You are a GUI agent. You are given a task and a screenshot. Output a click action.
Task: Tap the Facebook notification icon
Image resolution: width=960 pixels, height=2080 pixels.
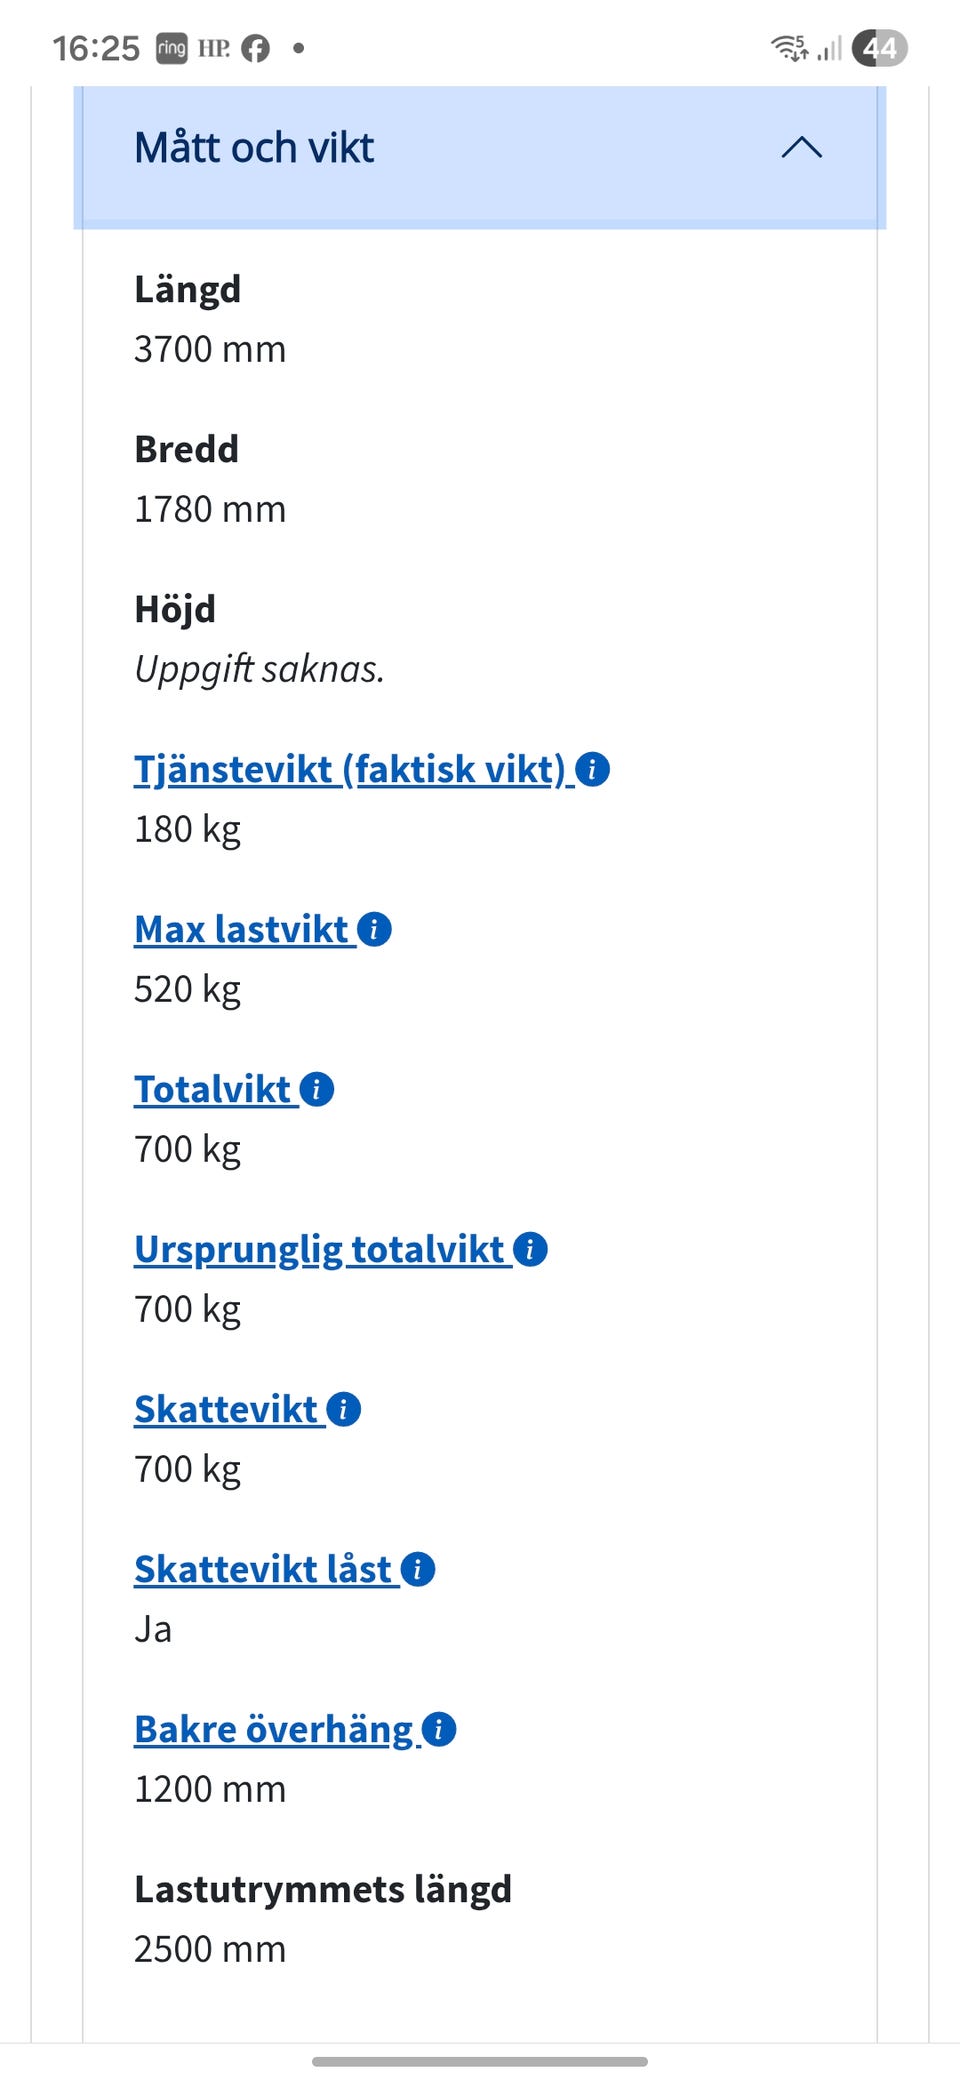click(x=256, y=48)
